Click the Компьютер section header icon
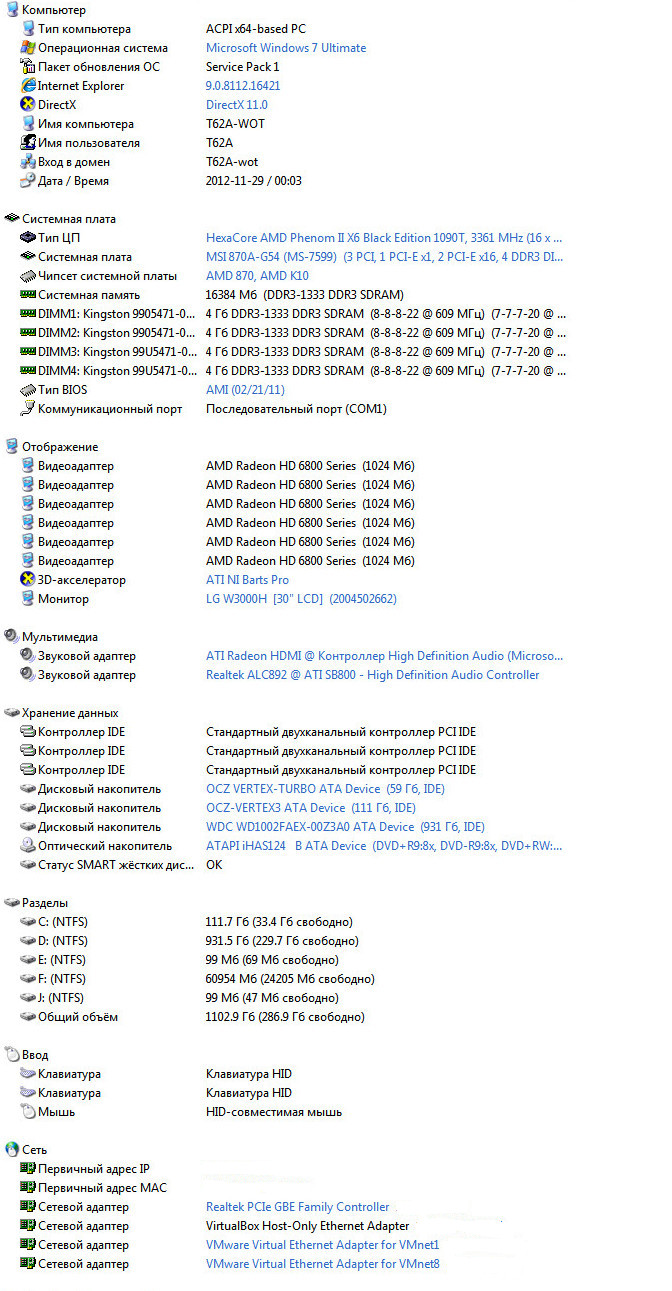The height and width of the screenshot is (1291, 672). (12, 10)
